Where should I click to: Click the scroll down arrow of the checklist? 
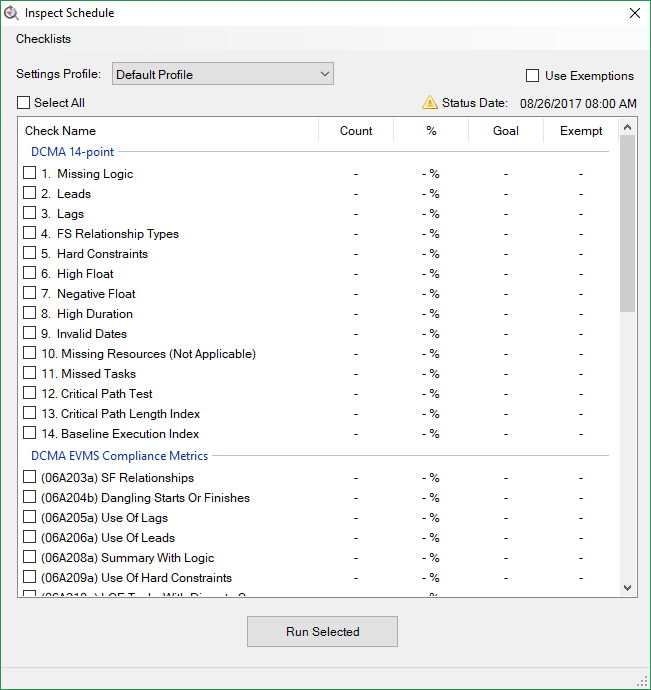tap(627, 588)
